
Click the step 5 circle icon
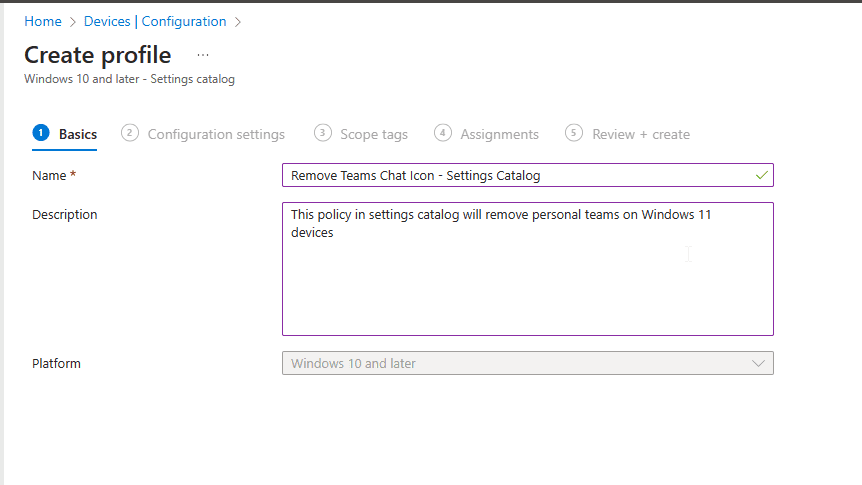(574, 133)
